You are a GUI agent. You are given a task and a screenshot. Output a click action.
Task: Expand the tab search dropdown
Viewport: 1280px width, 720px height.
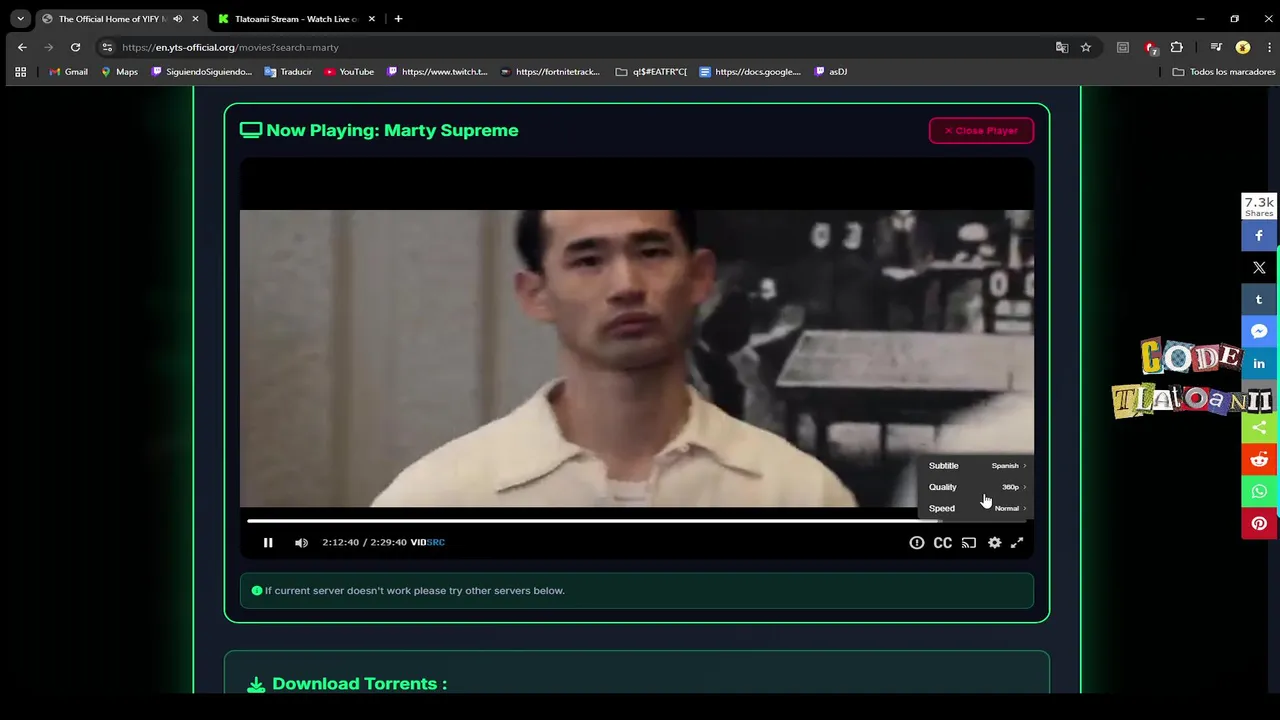tap(20, 19)
